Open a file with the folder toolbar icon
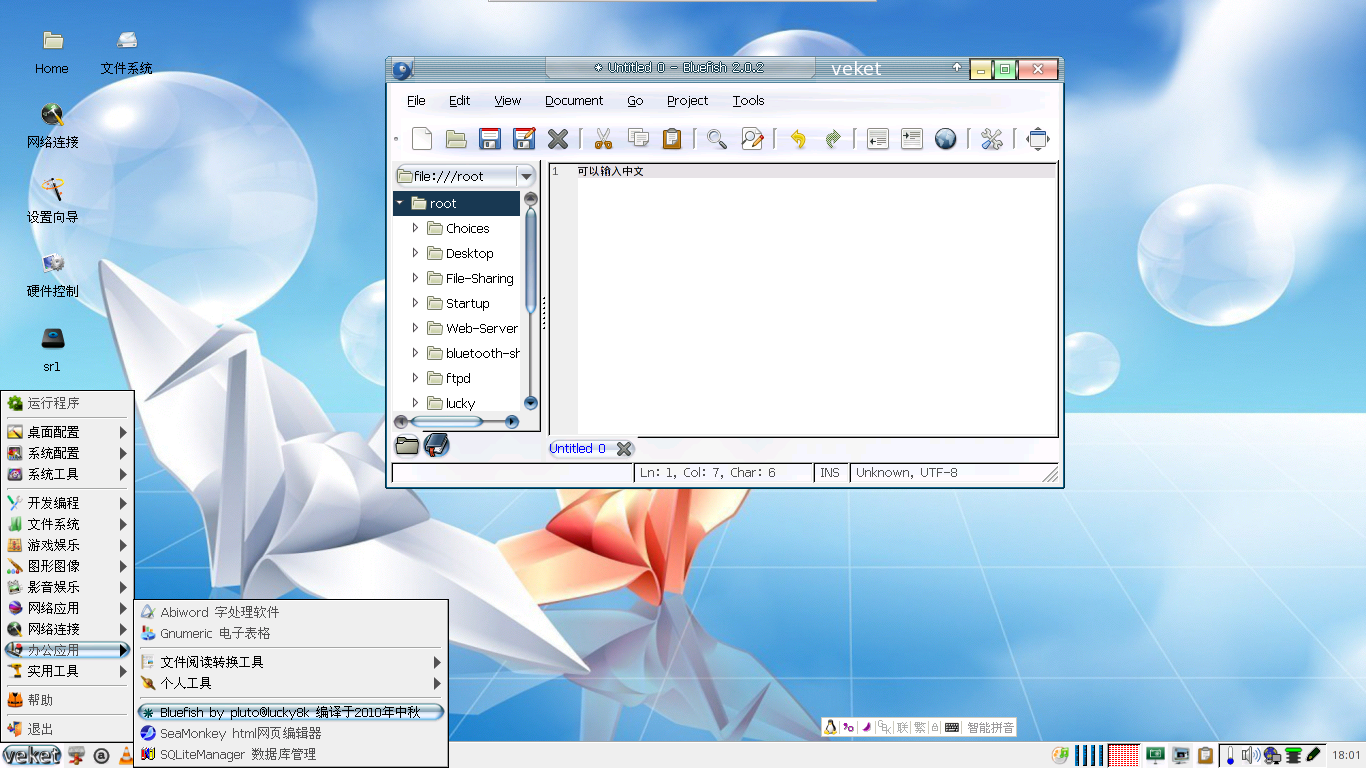 pos(456,139)
